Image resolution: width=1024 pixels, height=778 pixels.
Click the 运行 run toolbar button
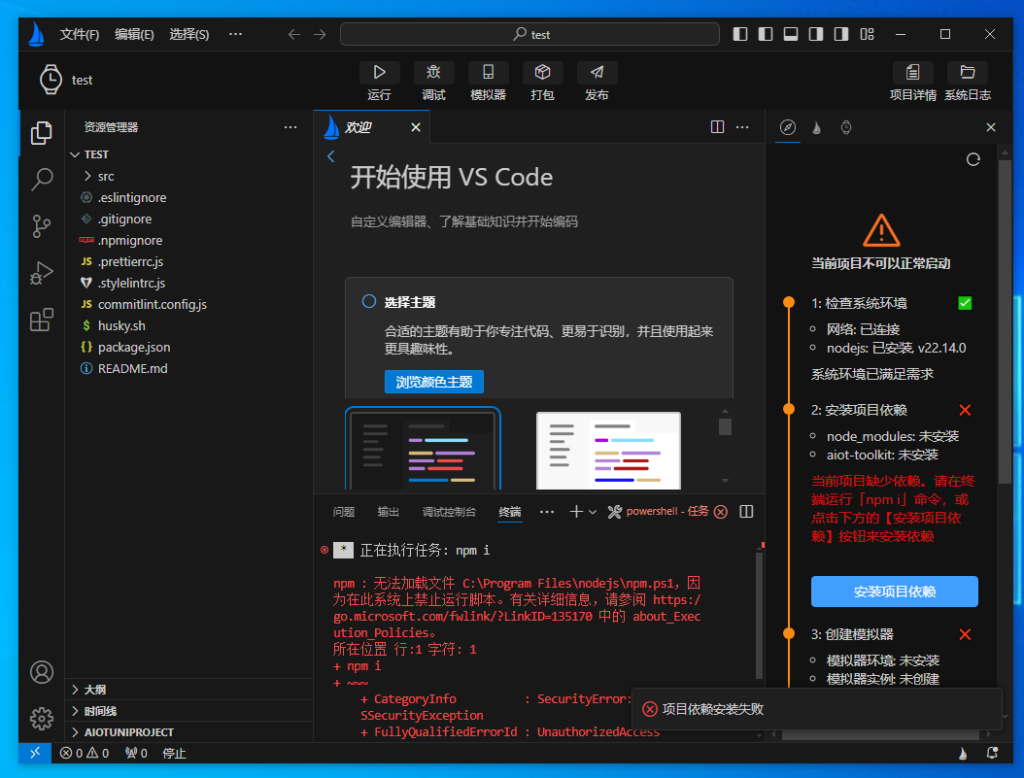tap(379, 82)
